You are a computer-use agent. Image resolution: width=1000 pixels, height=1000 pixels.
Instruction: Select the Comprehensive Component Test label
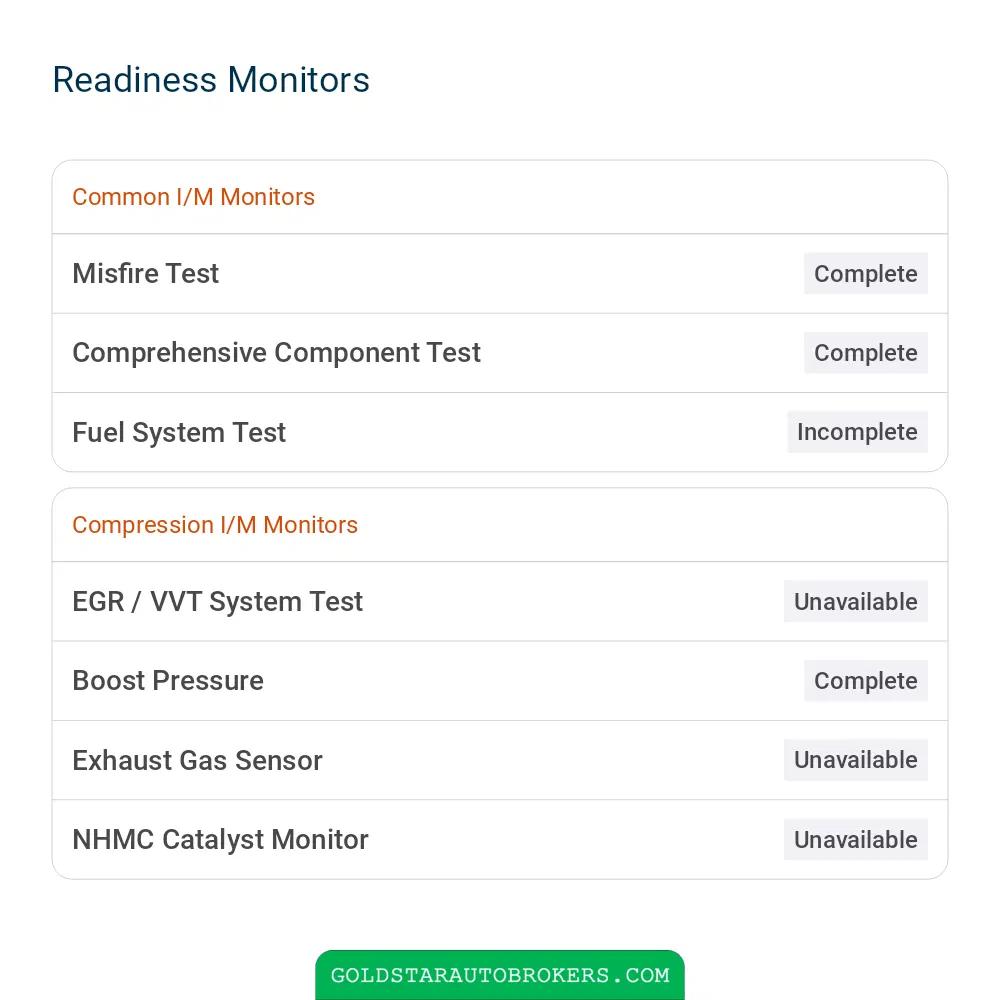(276, 353)
